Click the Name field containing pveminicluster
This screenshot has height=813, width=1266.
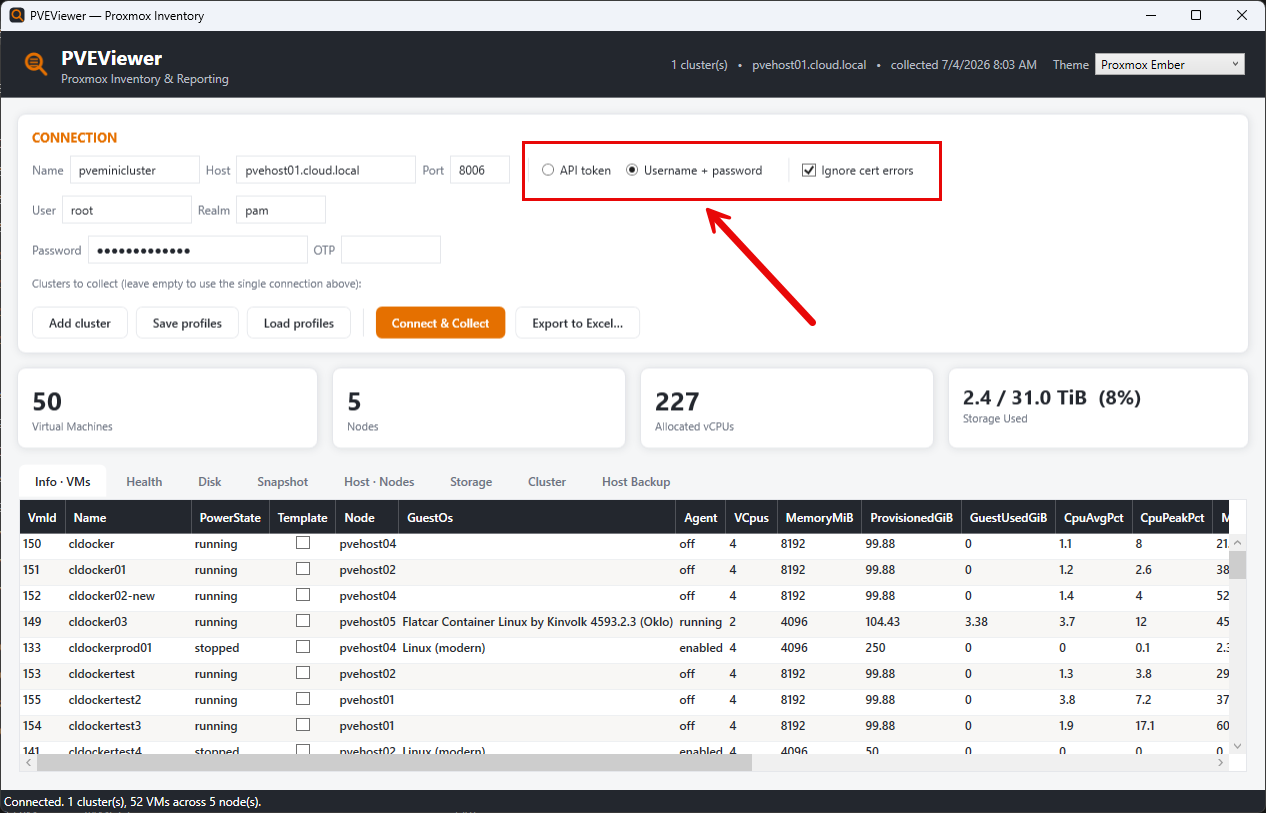pos(134,170)
